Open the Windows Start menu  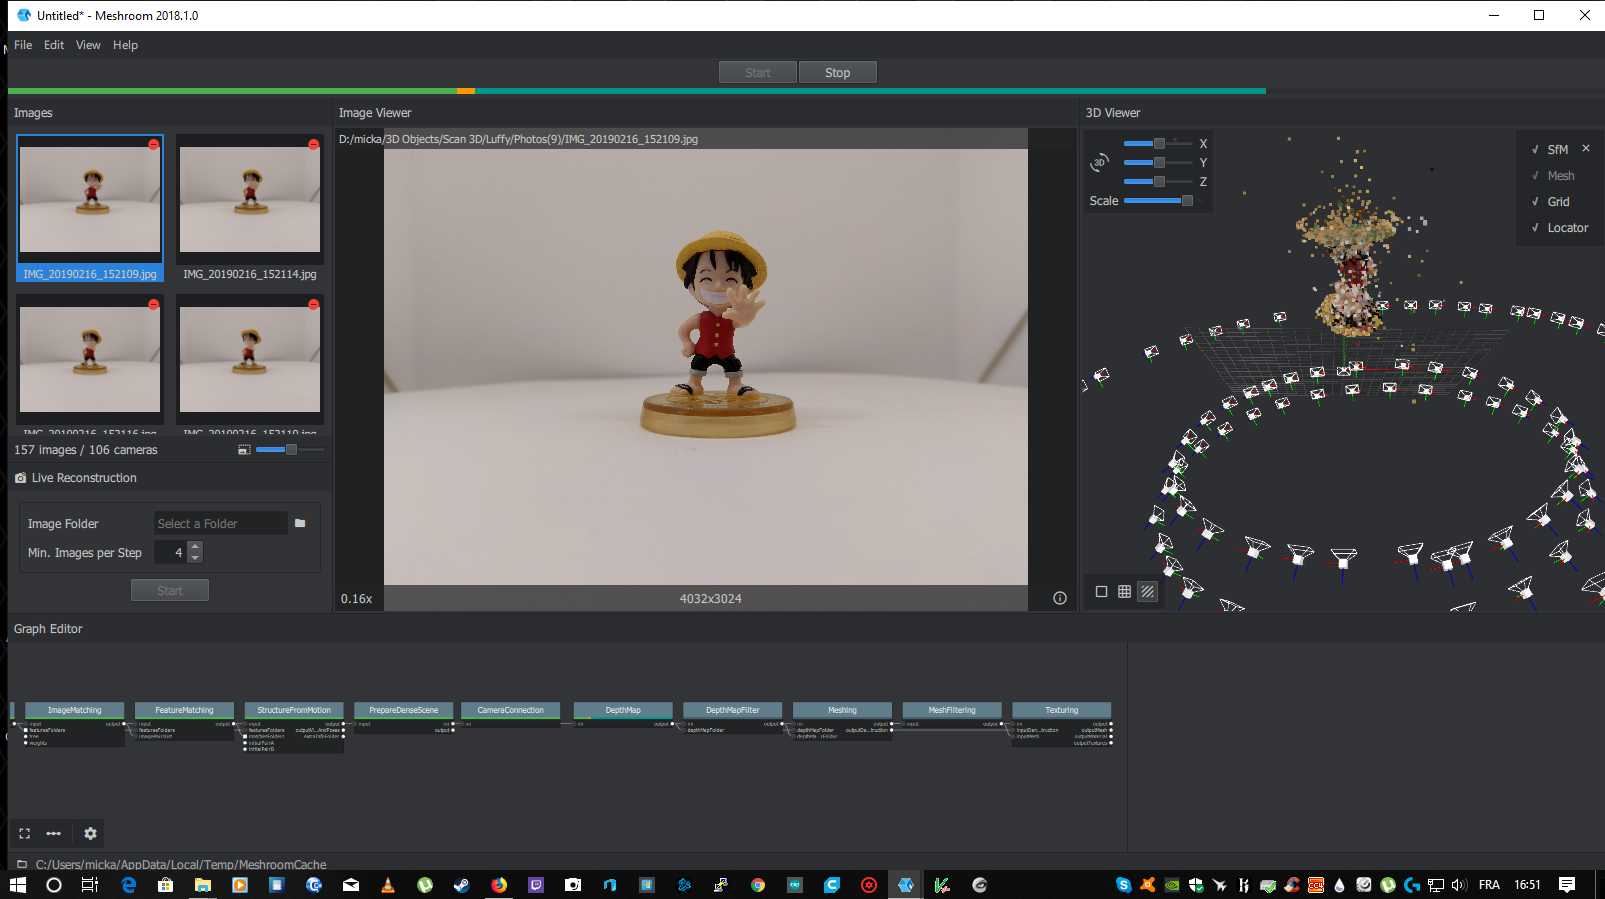click(x=18, y=885)
